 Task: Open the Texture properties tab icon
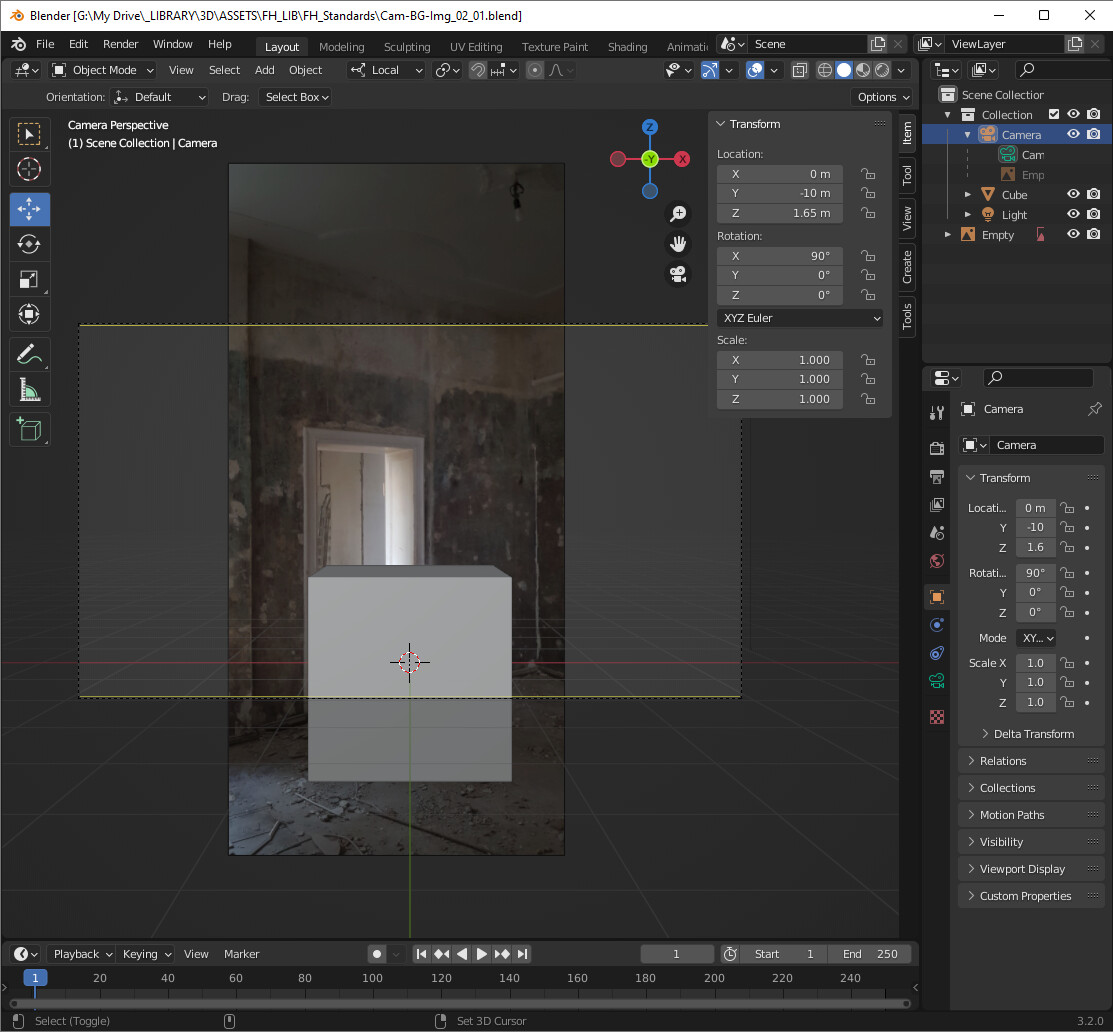click(x=937, y=717)
